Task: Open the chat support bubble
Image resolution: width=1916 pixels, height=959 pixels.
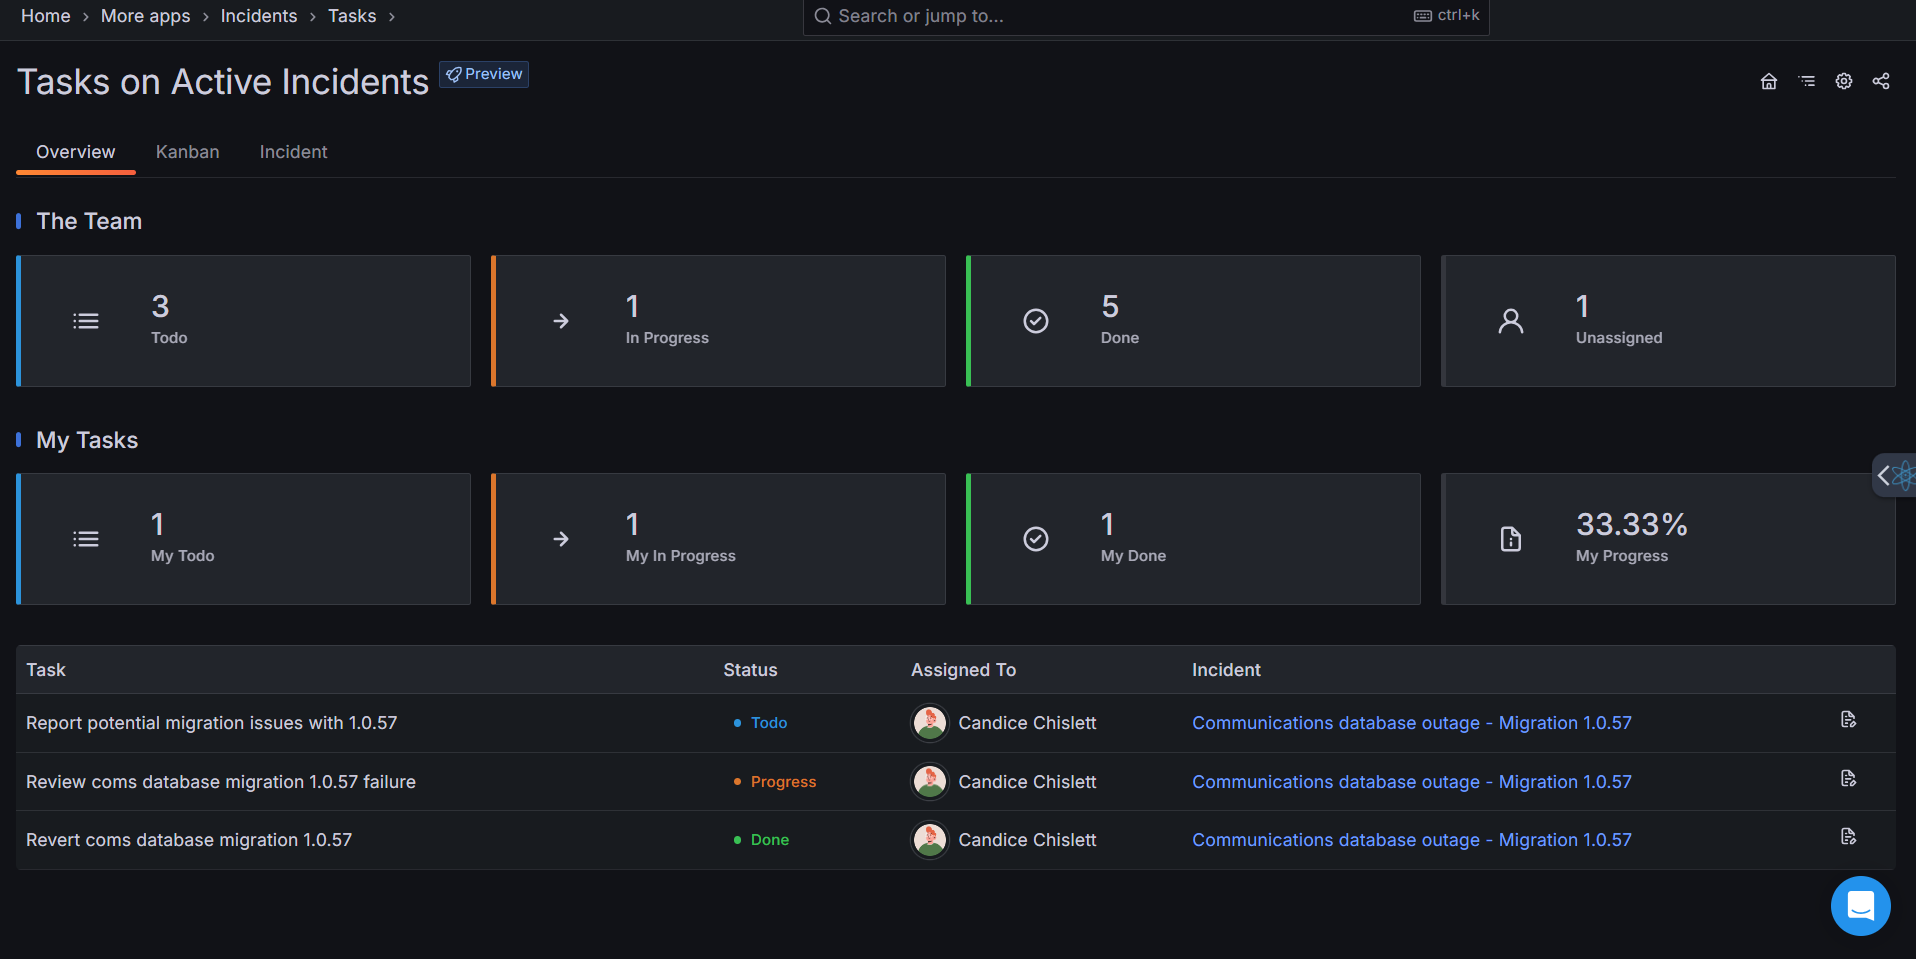Action: [x=1859, y=906]
